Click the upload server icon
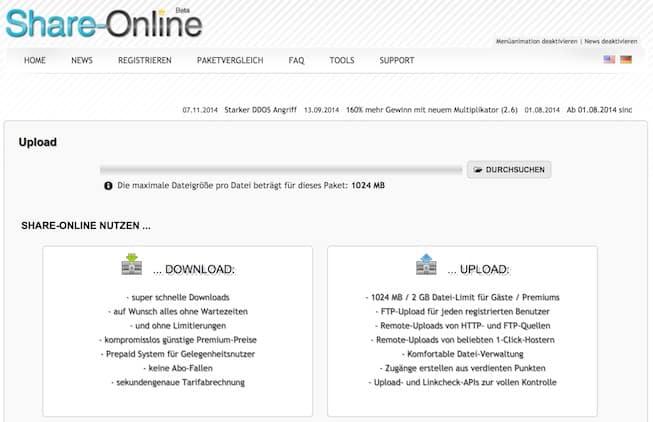653x422 pixels. coord(426,266)
